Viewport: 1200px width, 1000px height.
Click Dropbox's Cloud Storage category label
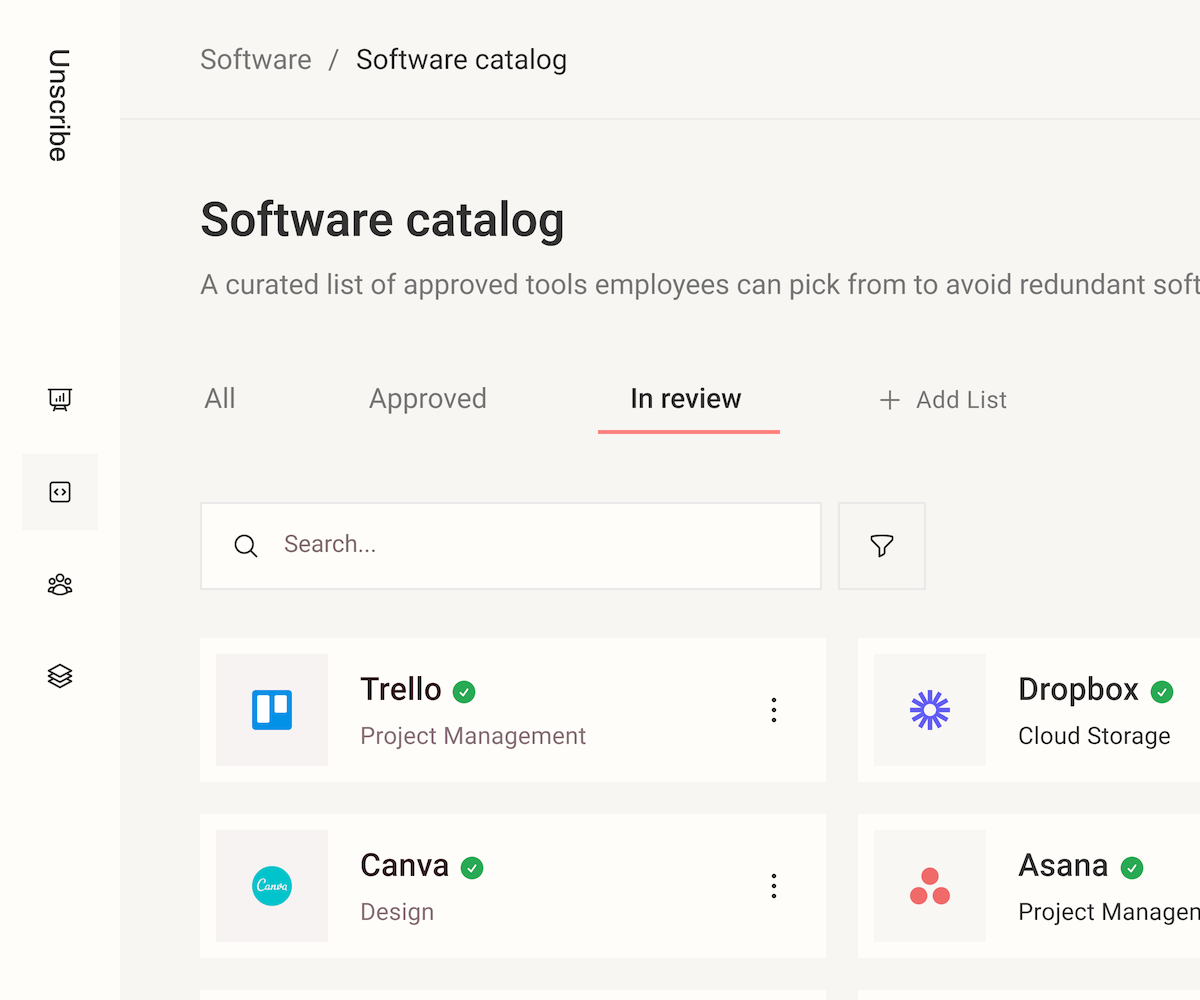[x=1094, y=737]
